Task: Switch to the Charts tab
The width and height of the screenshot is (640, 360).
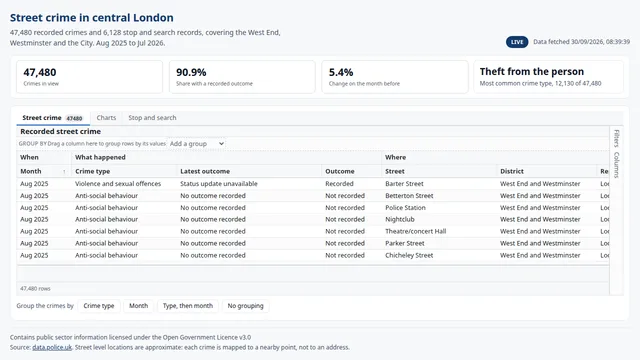Action: click(x=106, y=118)
